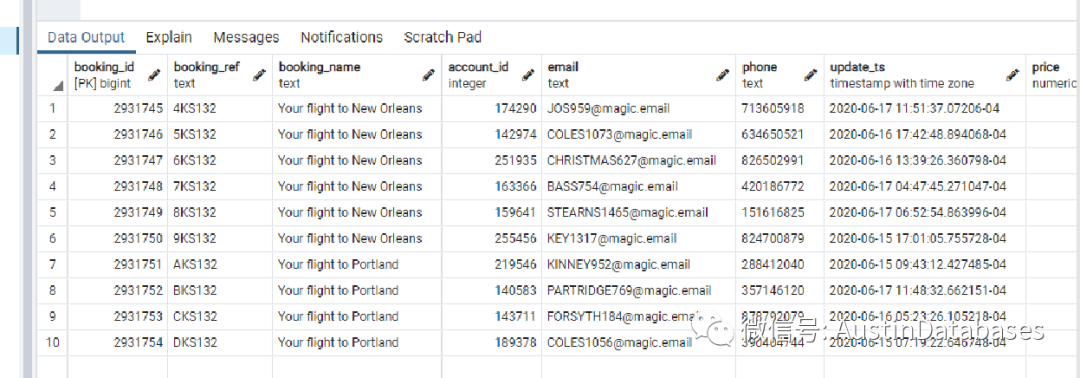Select row number 8

coord(52,291)
